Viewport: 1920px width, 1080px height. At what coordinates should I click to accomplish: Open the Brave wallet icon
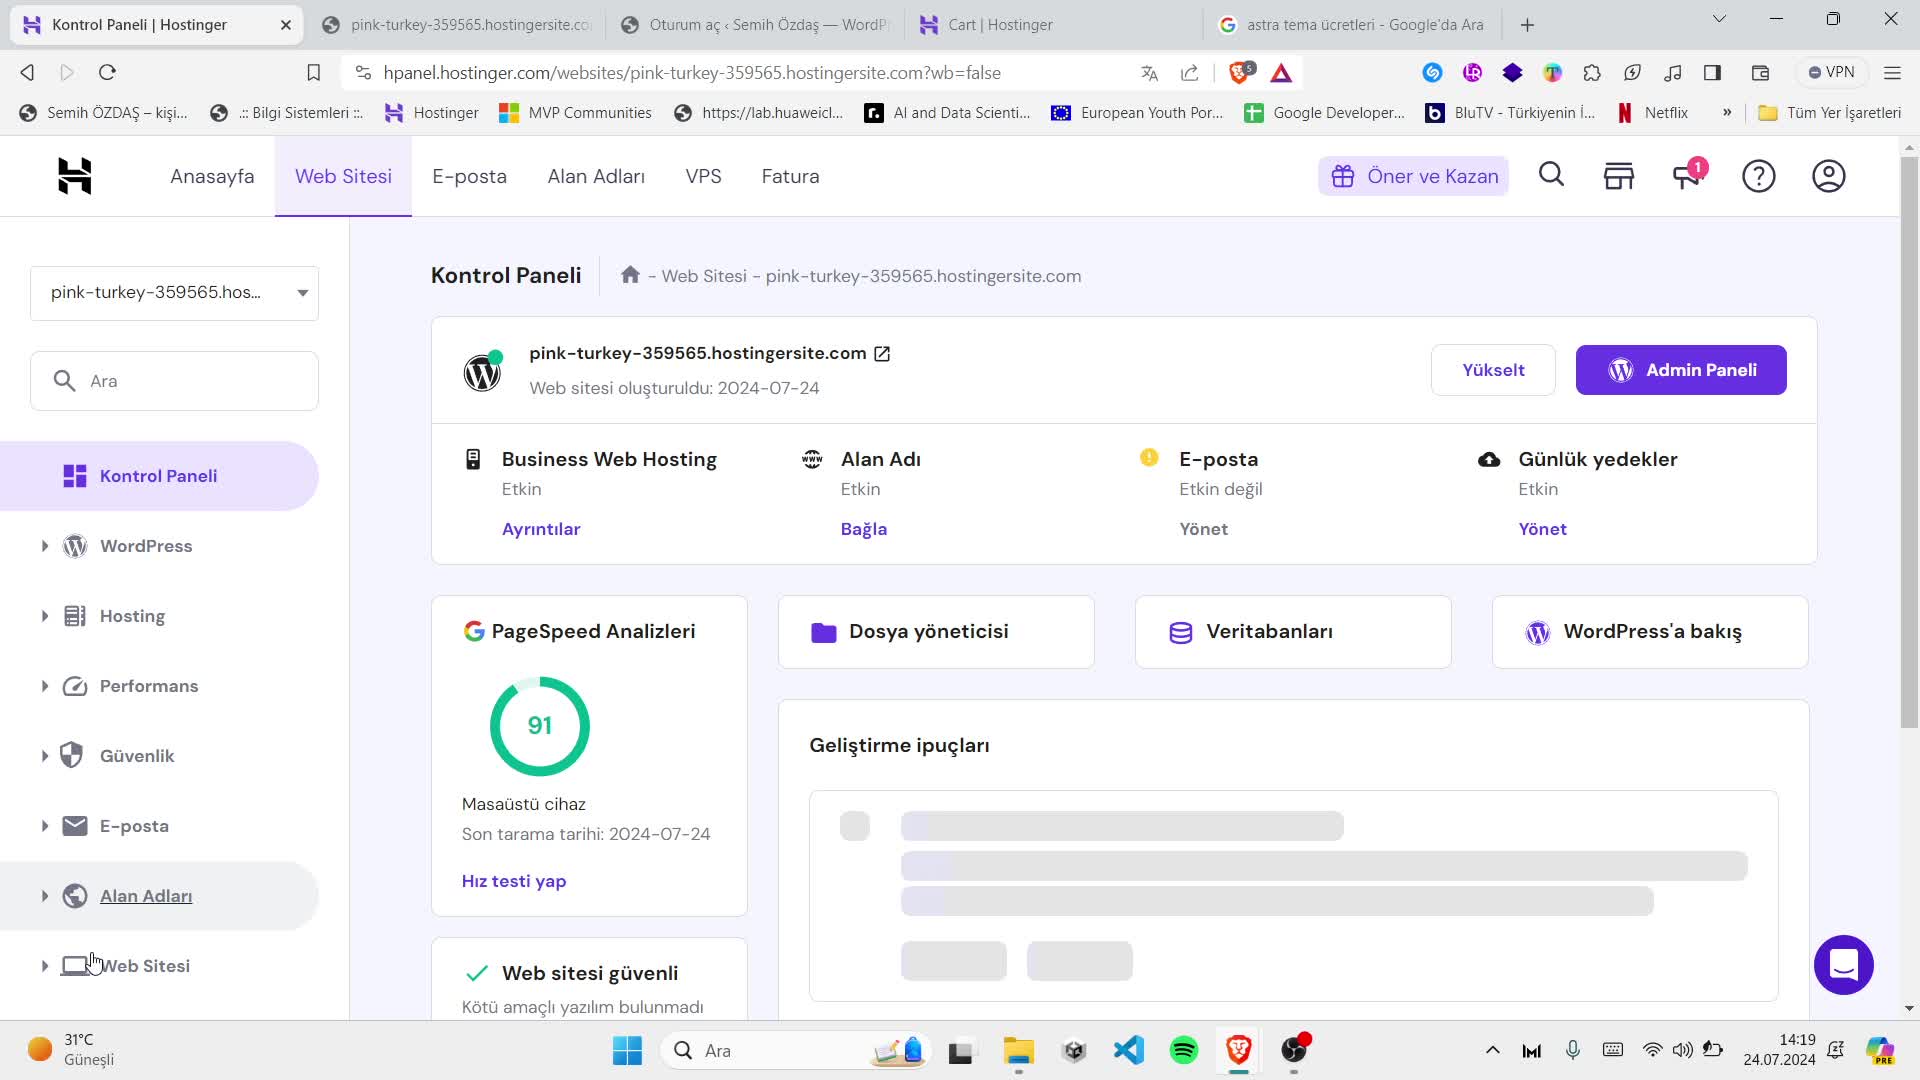[x=1760, y=73]
